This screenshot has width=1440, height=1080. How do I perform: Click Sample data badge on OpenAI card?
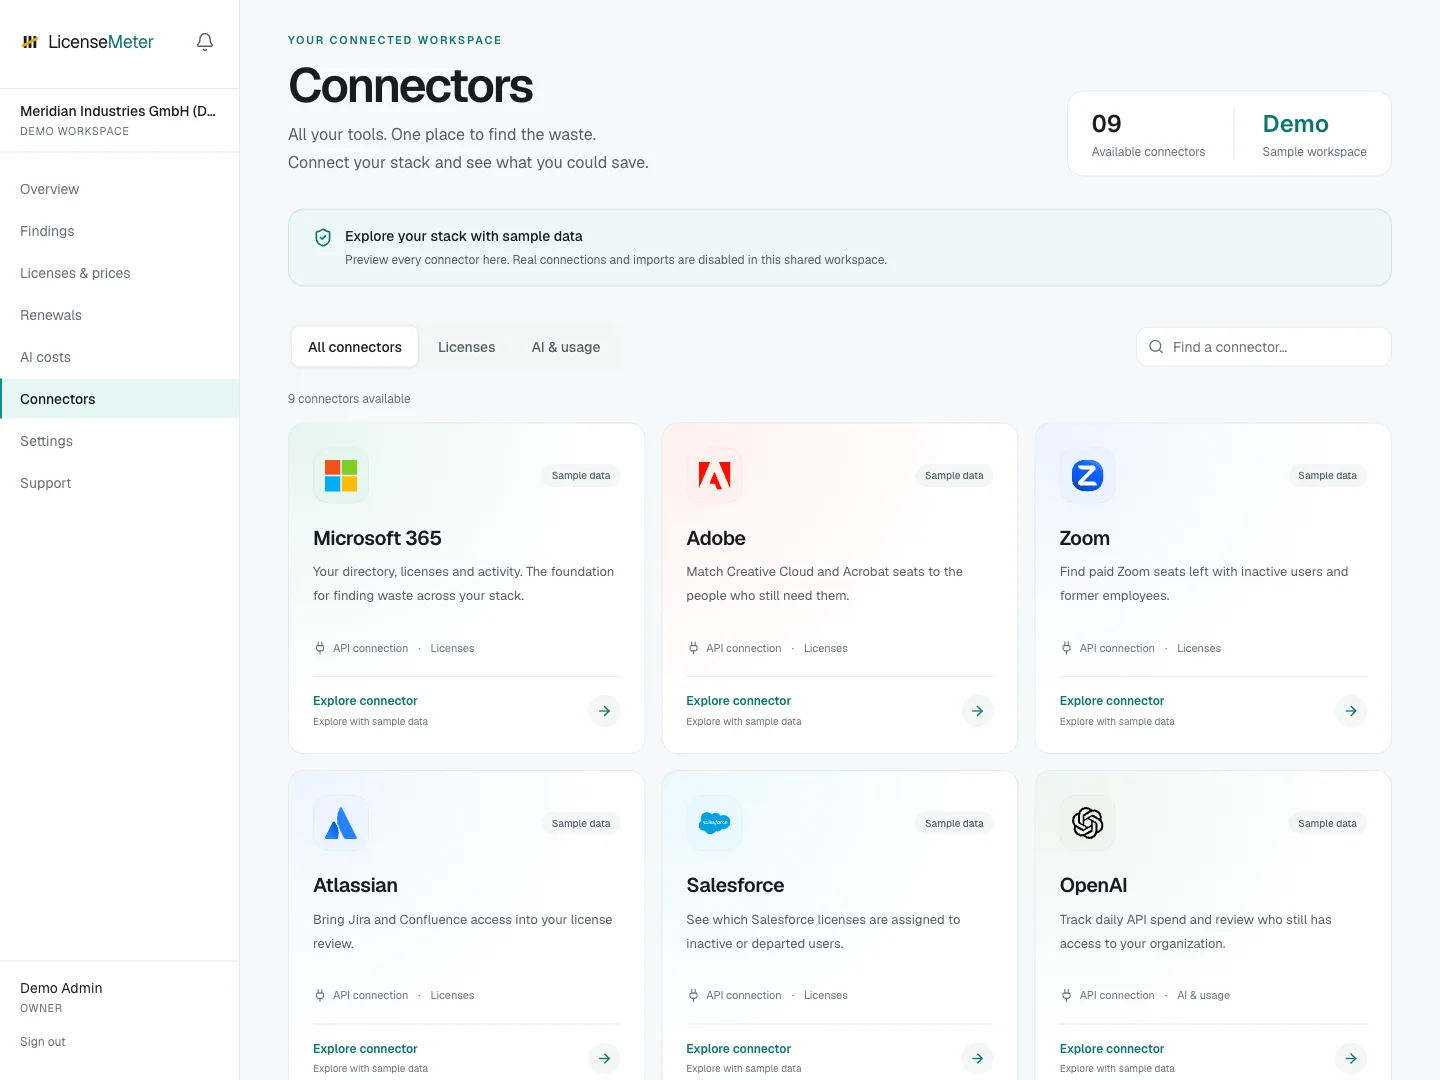pyautogui.click(x=1327, y=824)
